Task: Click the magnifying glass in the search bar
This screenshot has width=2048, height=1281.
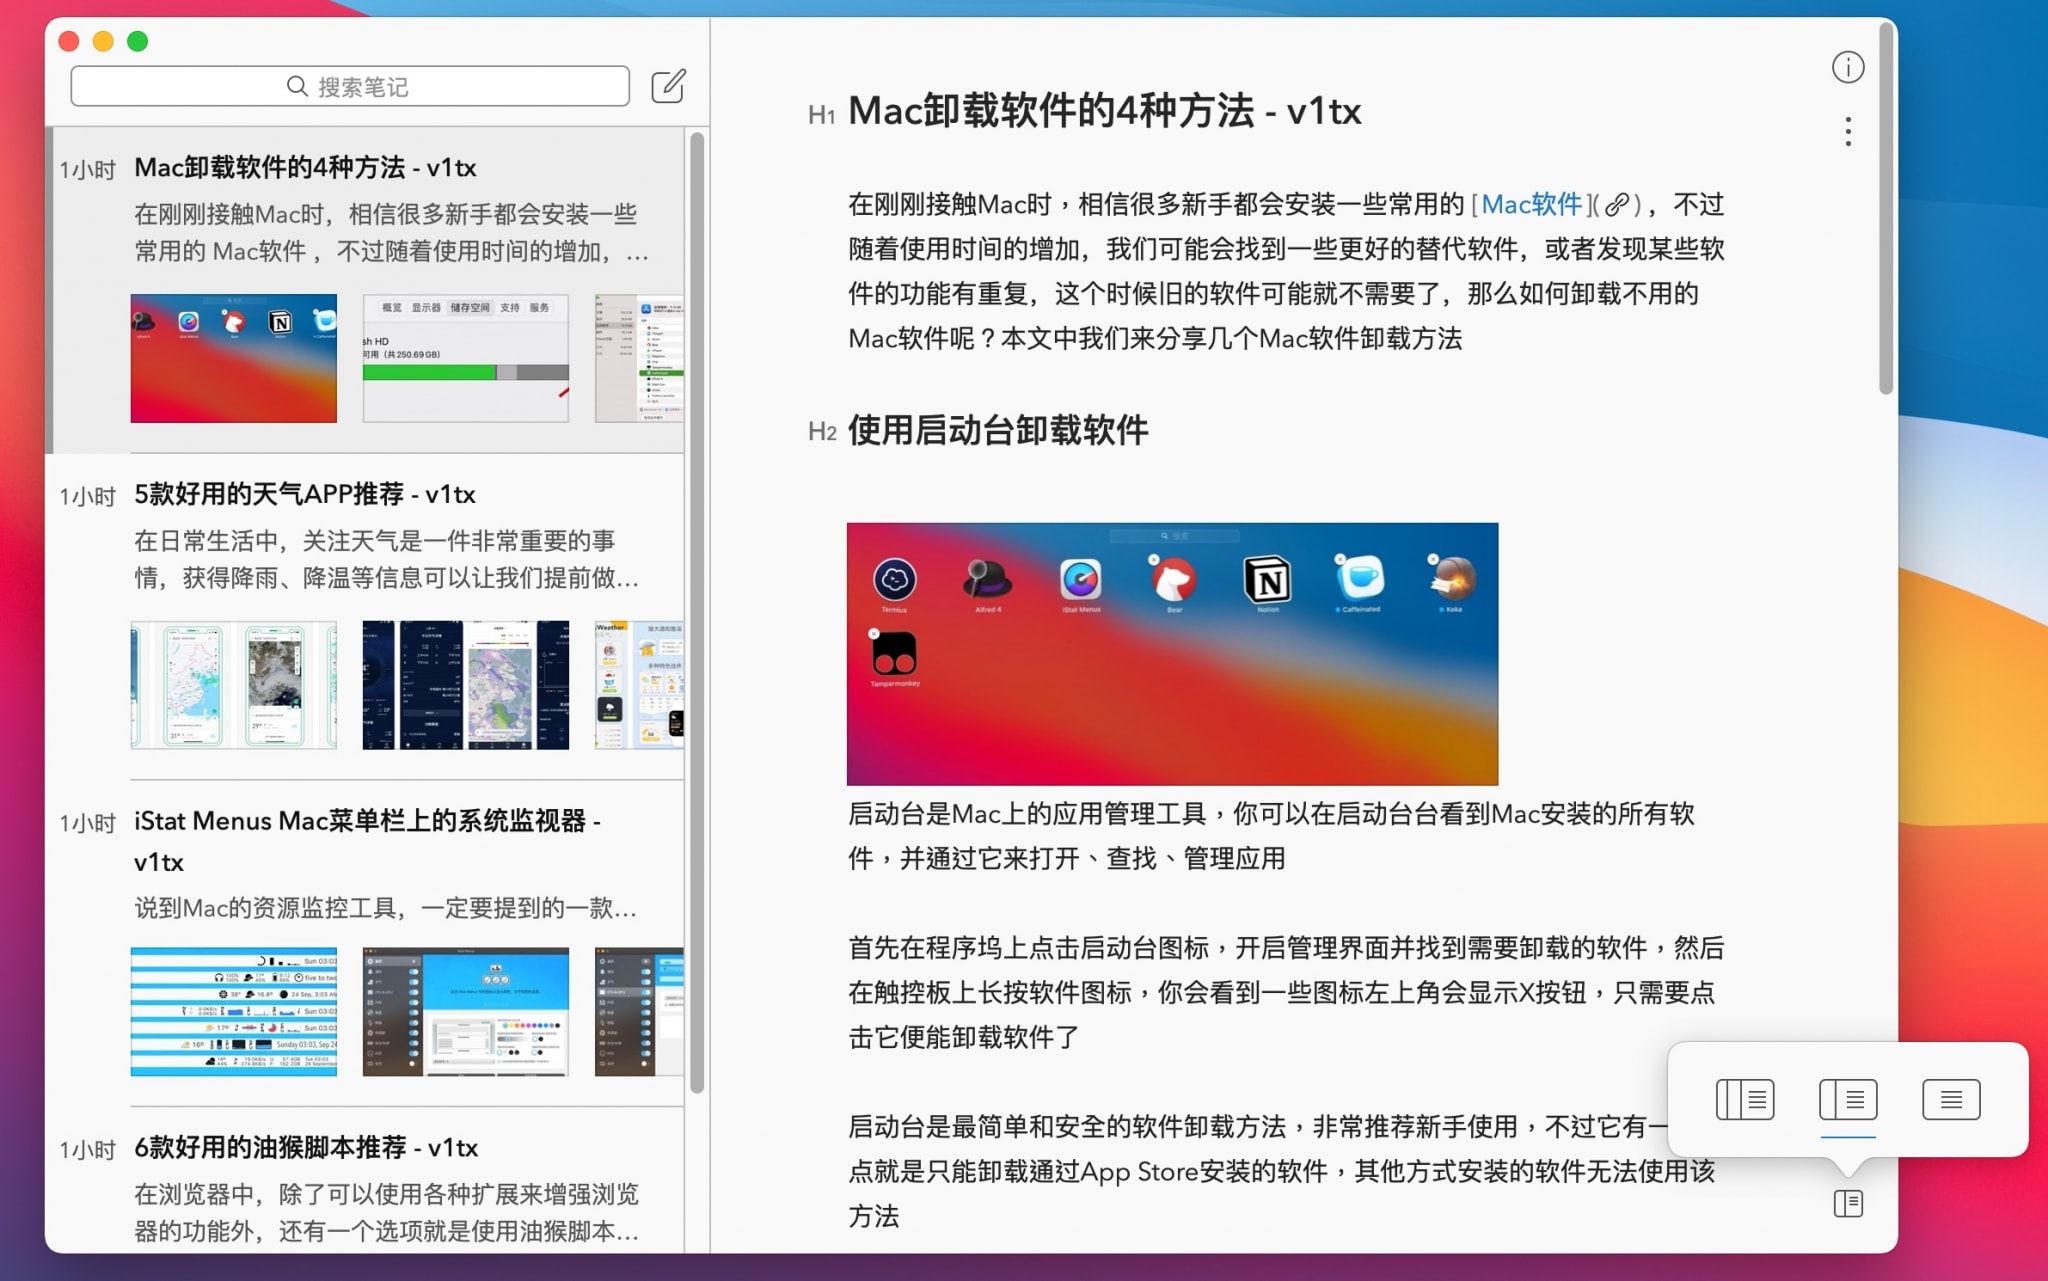Action: pyautogui.click(x=297, y=86)
